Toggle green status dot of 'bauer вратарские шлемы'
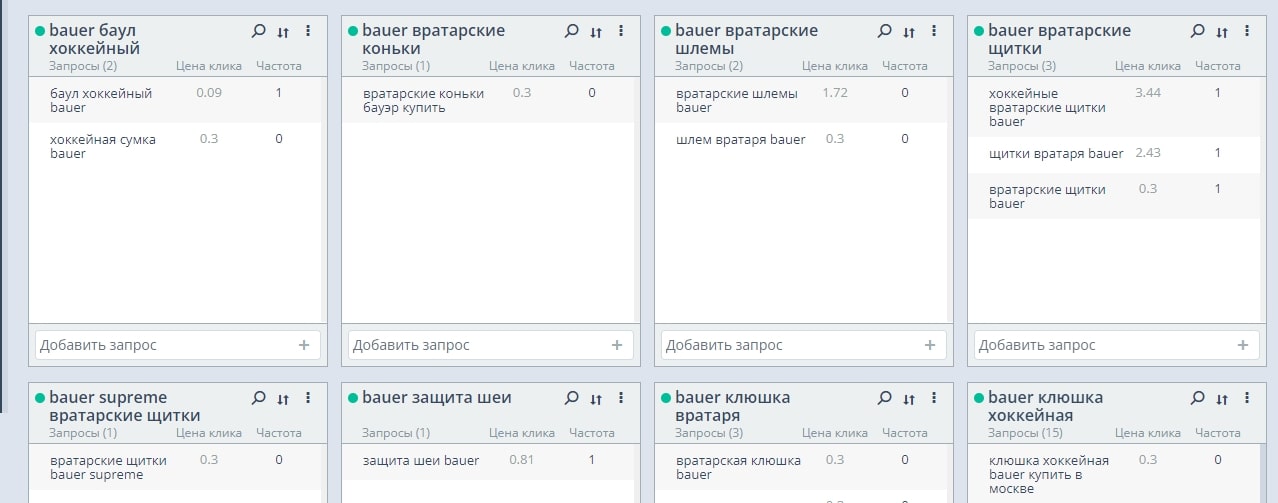The height and width of the screenshot is (503, 1278). 666,31
